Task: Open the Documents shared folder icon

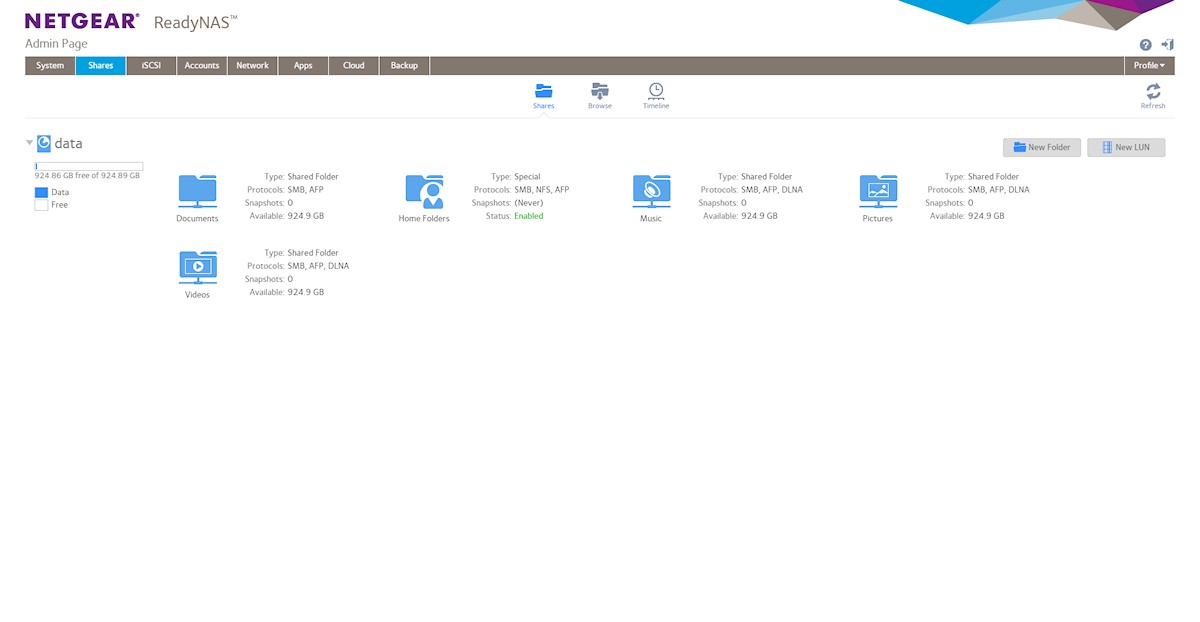Action: click(x=197, y=191)
